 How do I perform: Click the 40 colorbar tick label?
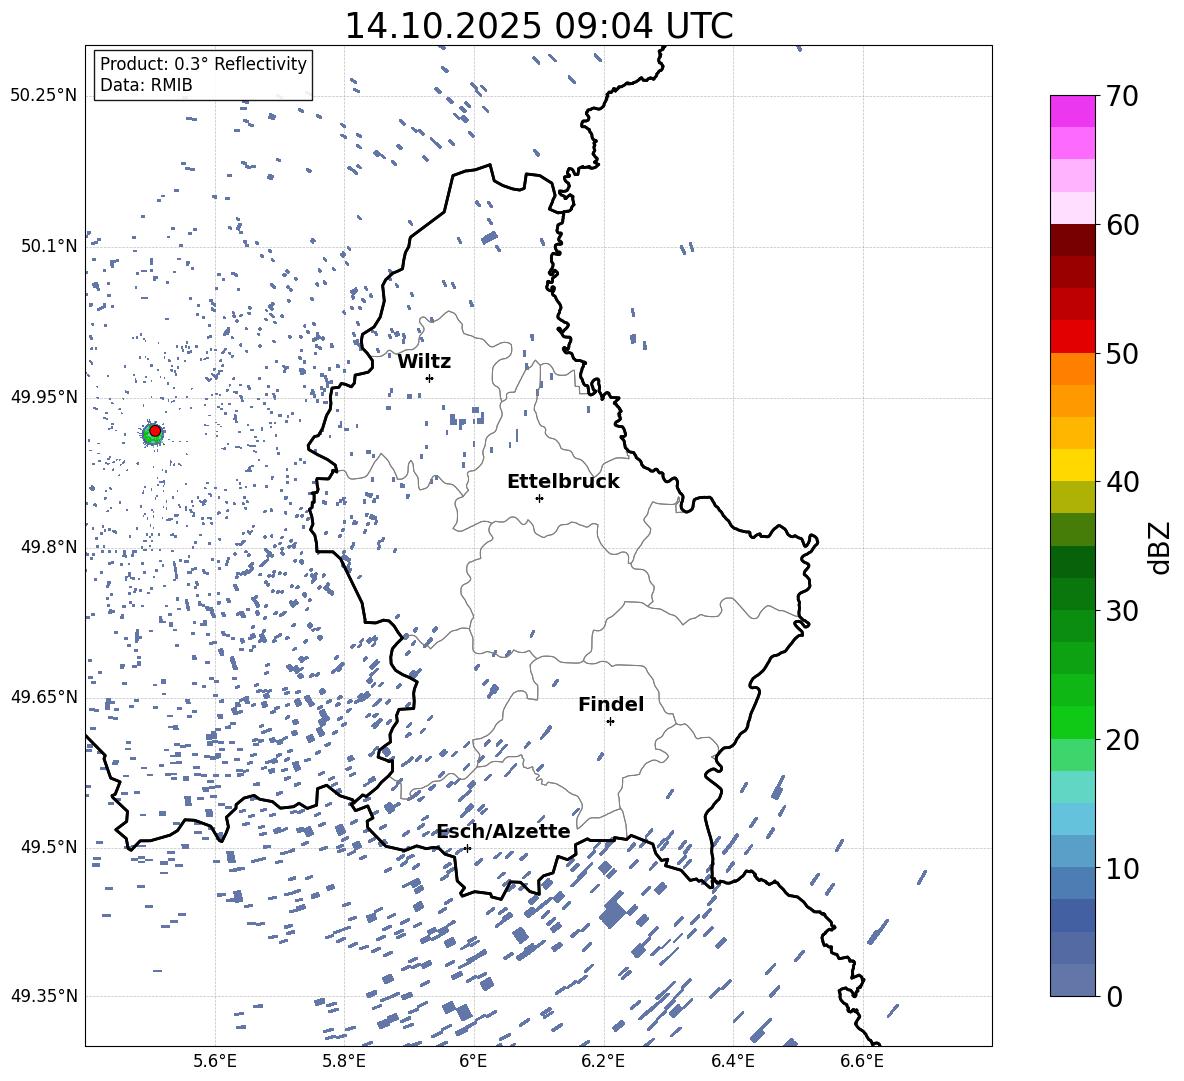1122,482
